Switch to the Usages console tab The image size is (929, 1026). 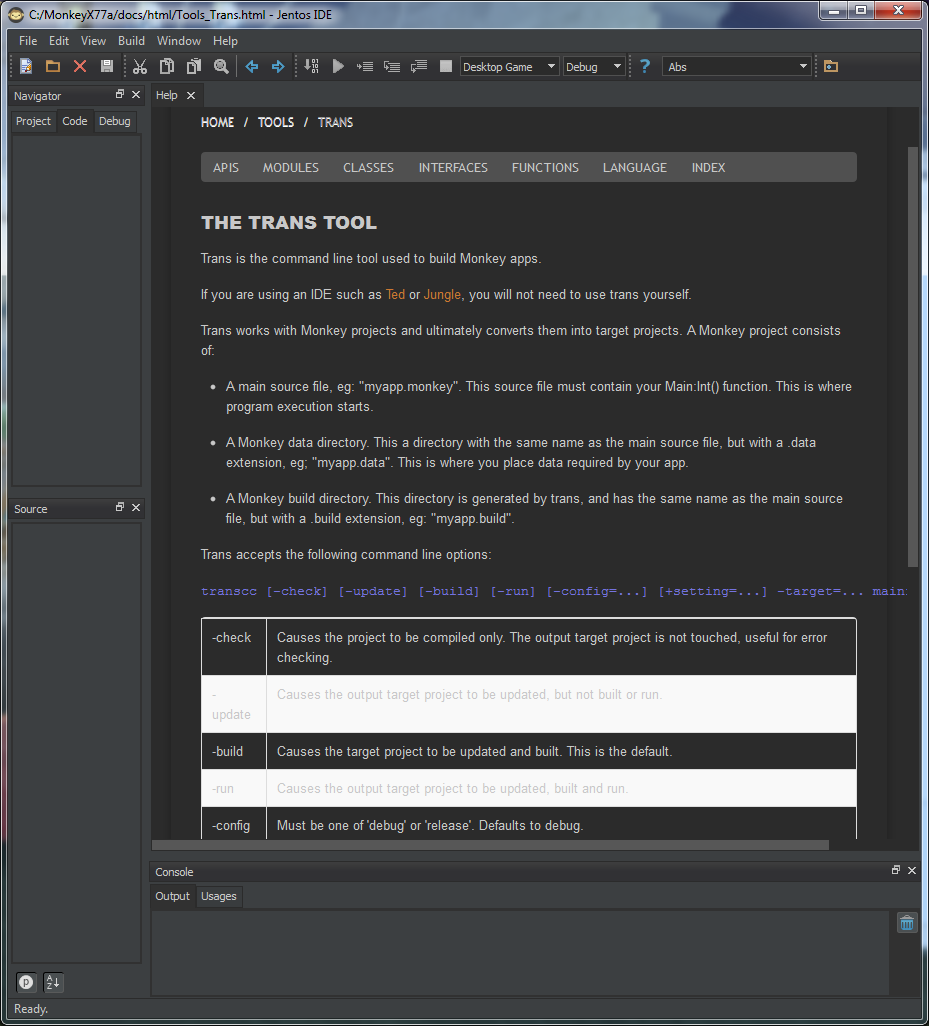click(x=218, y=896)
